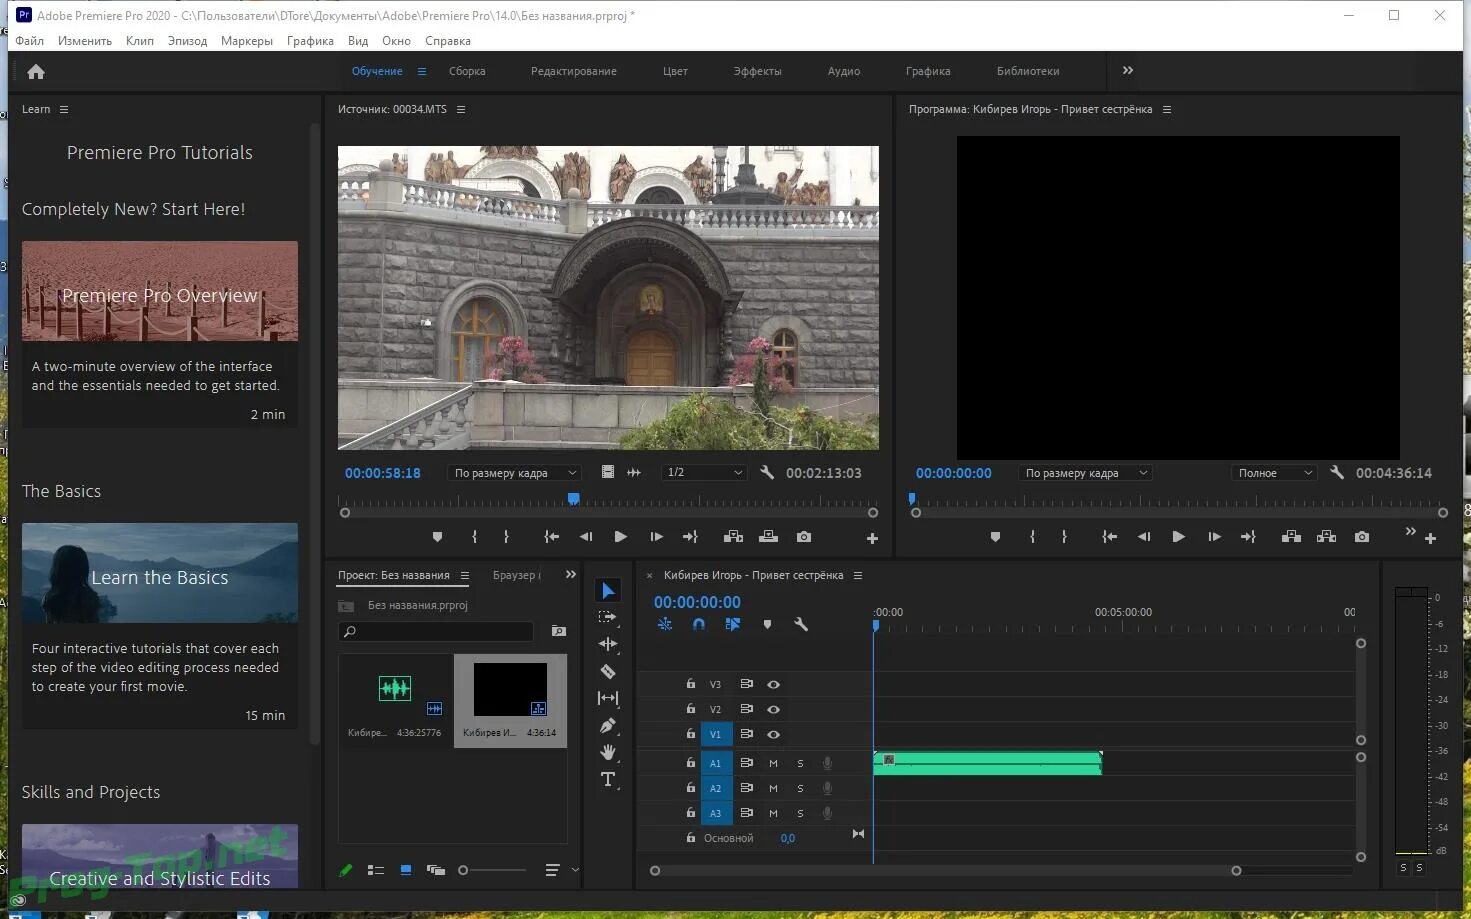Open the Эпизод menu
The height and width of the screenshot is (919, 1471).
click(187, 41)
